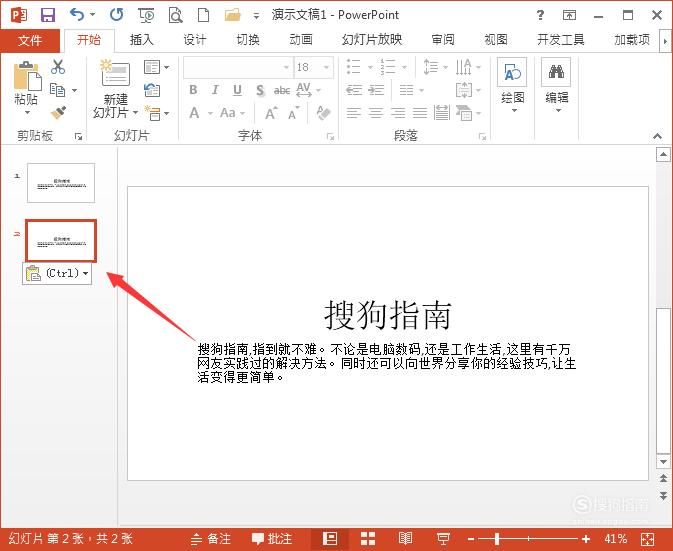
Task: Open Print Preview icon in quick access toolbar
Action: click(175, 15)
